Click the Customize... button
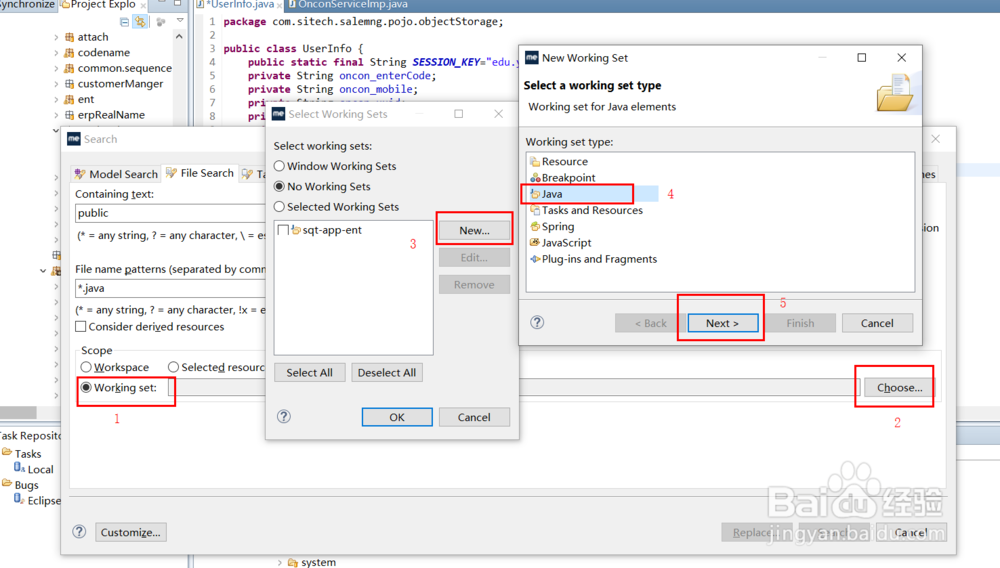 coord(131,532)
